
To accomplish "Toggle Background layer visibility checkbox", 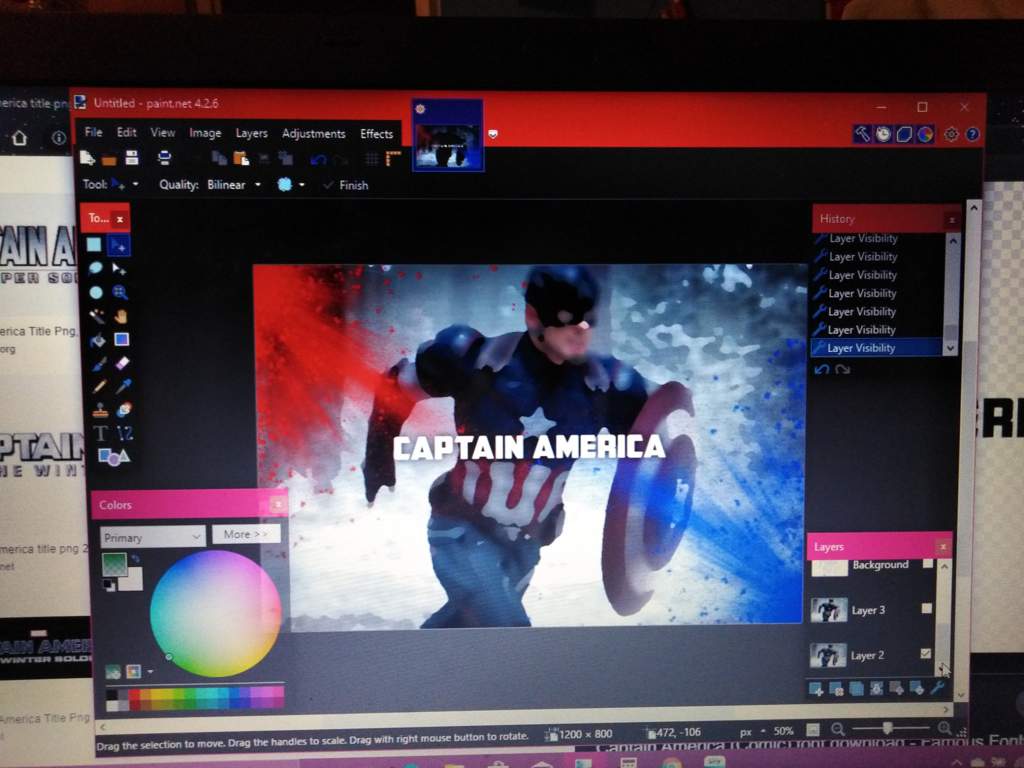I will coord(927,564).
